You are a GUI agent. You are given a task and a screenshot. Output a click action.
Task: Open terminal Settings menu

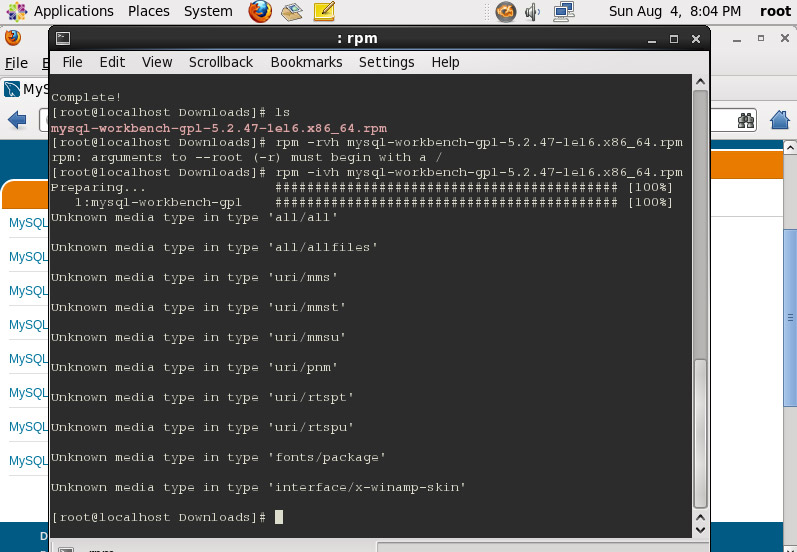[386, 62]
